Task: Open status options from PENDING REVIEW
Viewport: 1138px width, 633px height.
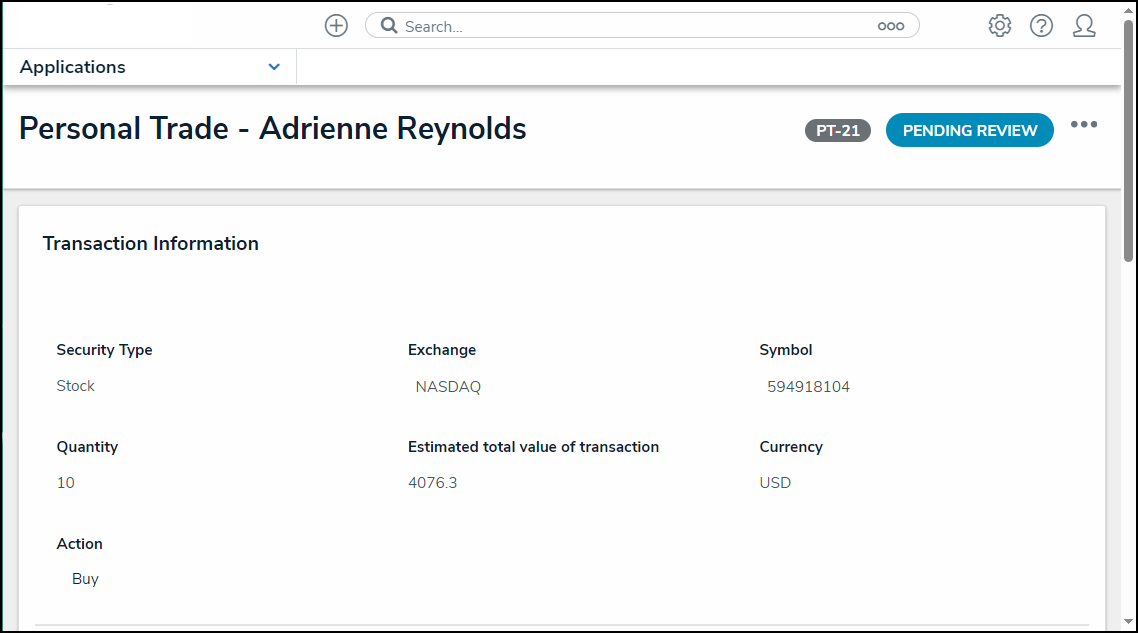Action: click(969, 130)
